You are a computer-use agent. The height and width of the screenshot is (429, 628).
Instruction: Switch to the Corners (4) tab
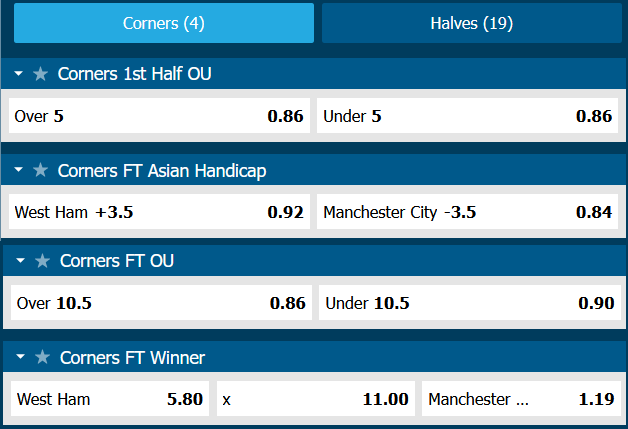[163, 23]
